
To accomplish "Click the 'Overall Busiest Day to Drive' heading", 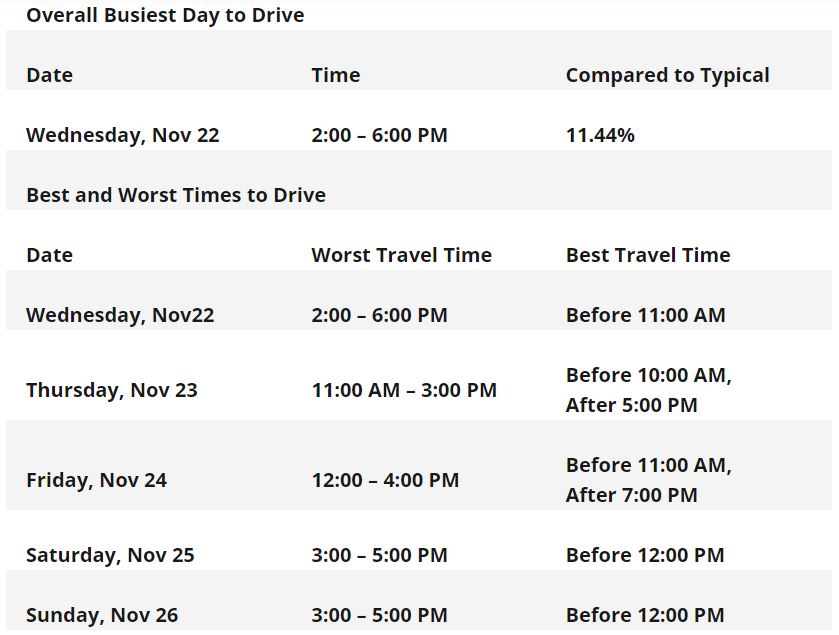I will pyautogui.click(x=165, y=15).
